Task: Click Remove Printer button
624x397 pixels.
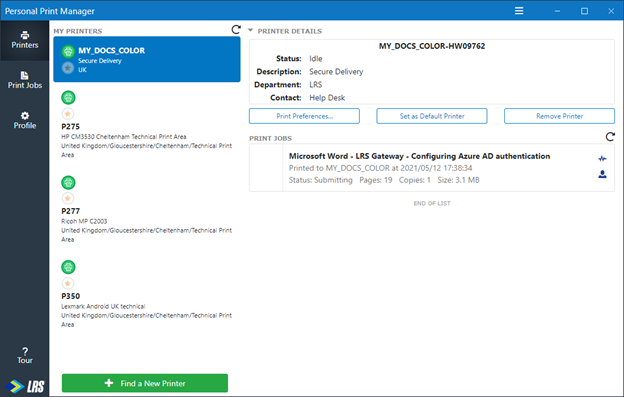Action: (560, 116)
